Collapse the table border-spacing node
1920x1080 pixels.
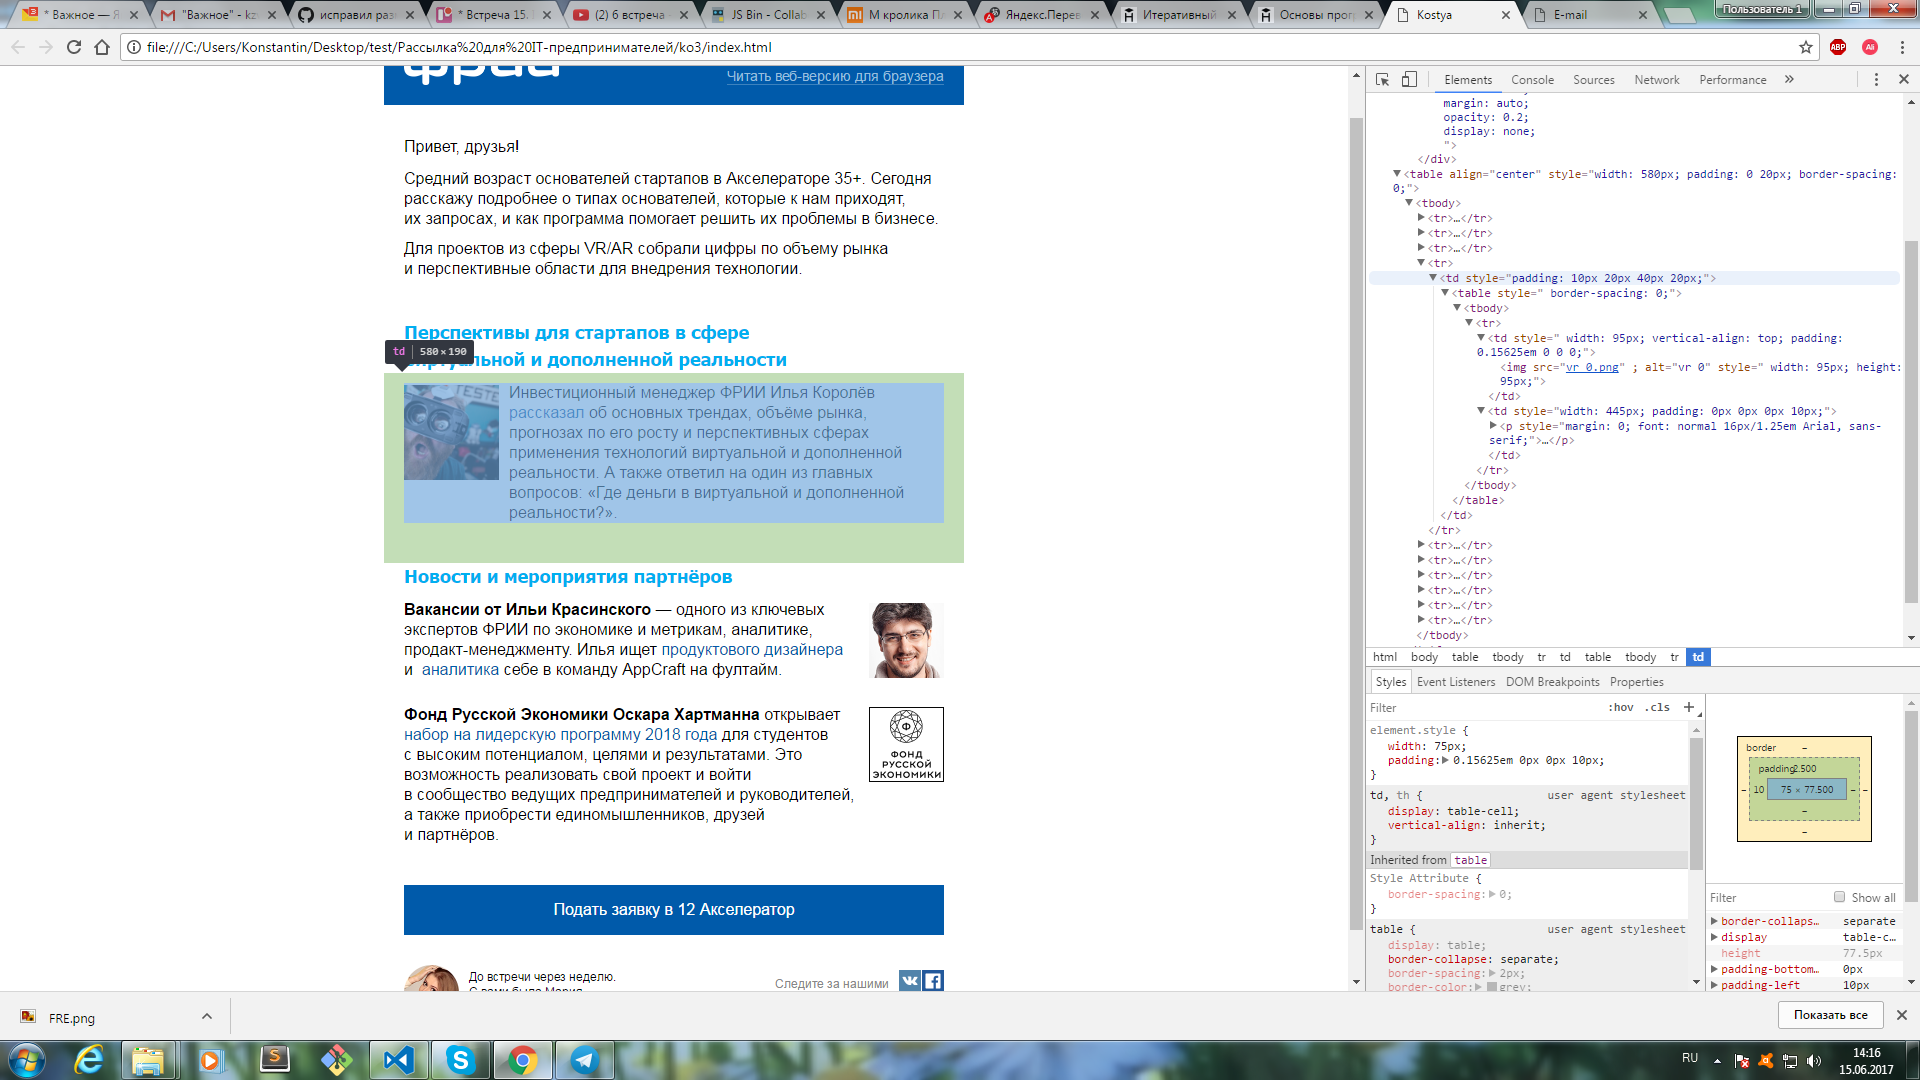[x=1445, y=293]
